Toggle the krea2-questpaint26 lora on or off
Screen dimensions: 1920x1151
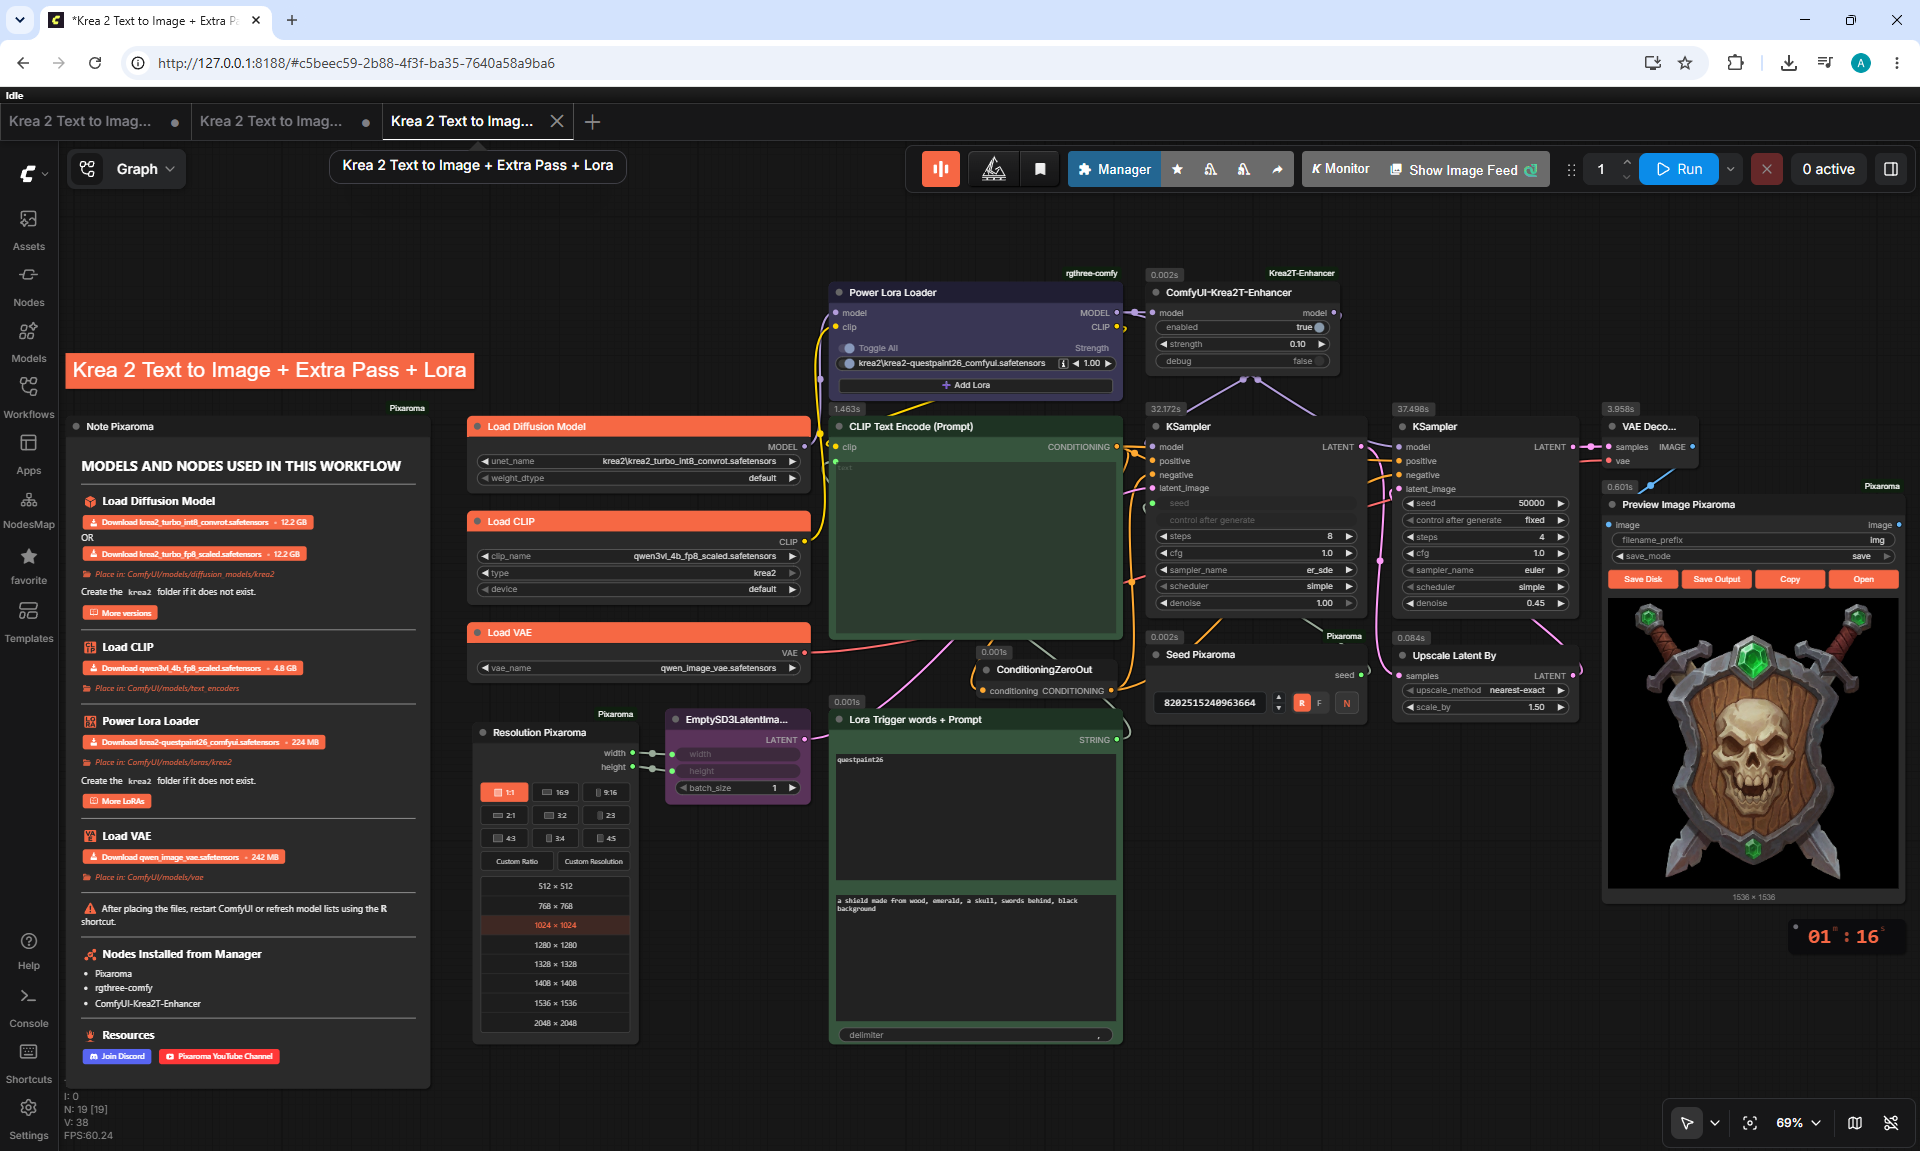[849, 364]
